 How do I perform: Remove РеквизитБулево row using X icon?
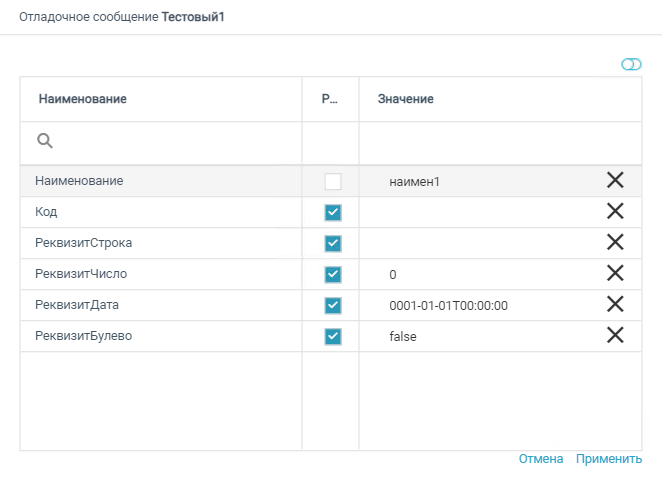coord(615,335)
